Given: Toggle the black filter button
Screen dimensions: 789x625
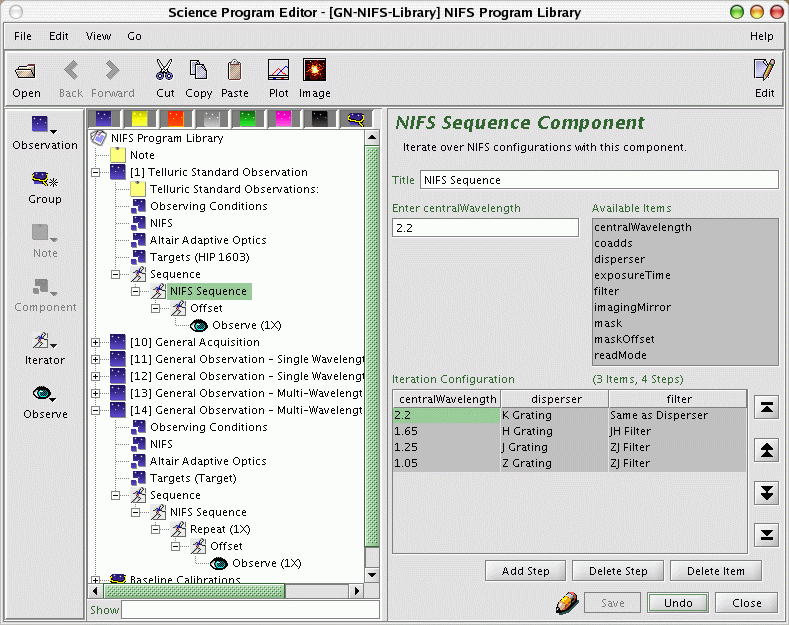Looking at the screenshot, I should click(320, 119).
